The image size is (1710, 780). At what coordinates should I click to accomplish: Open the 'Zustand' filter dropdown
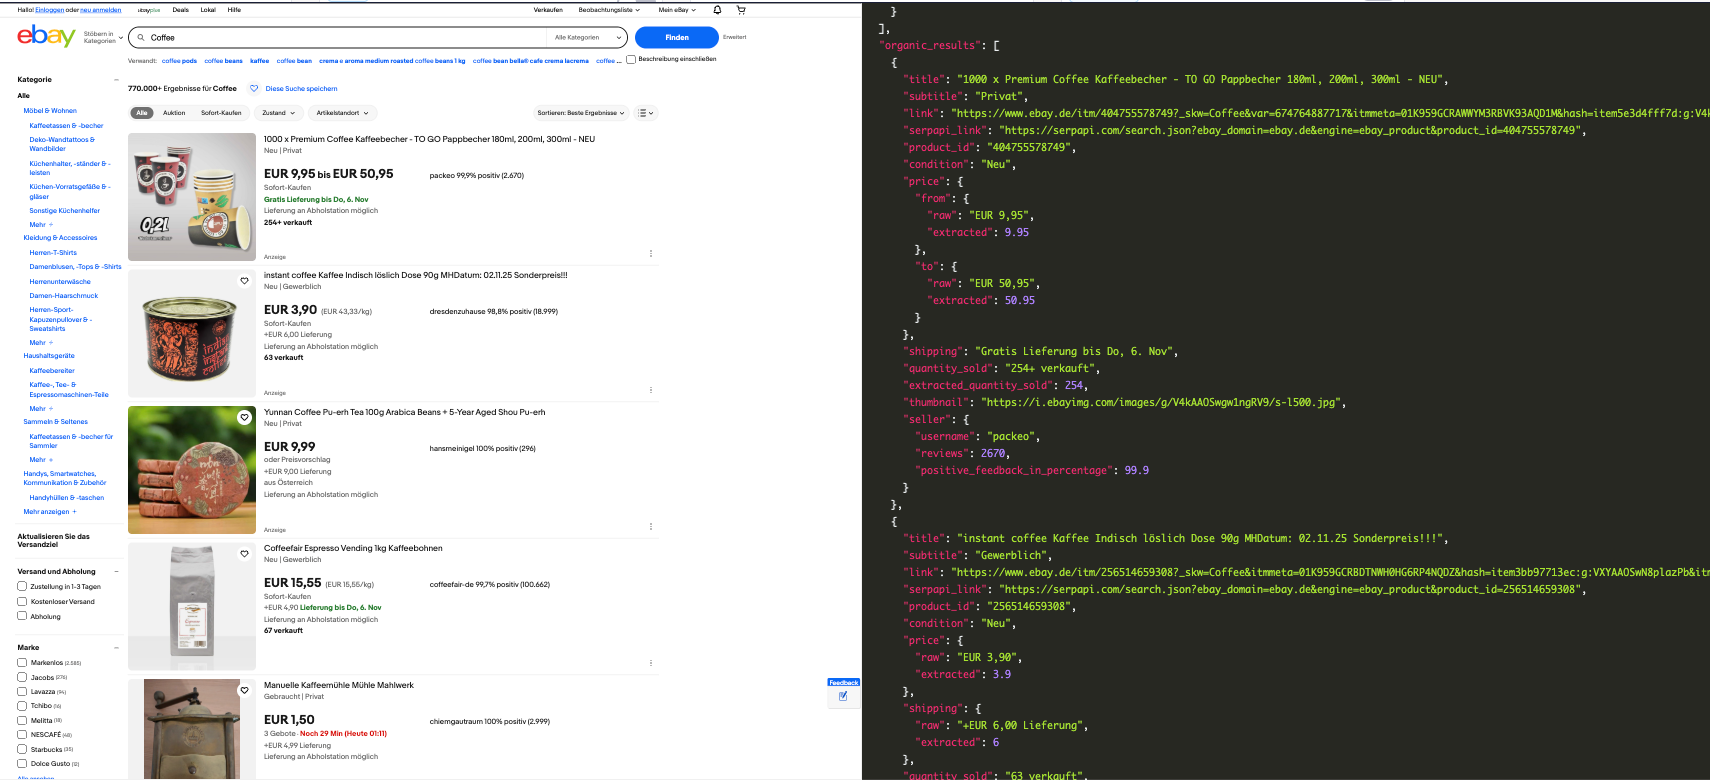point(279,113)
